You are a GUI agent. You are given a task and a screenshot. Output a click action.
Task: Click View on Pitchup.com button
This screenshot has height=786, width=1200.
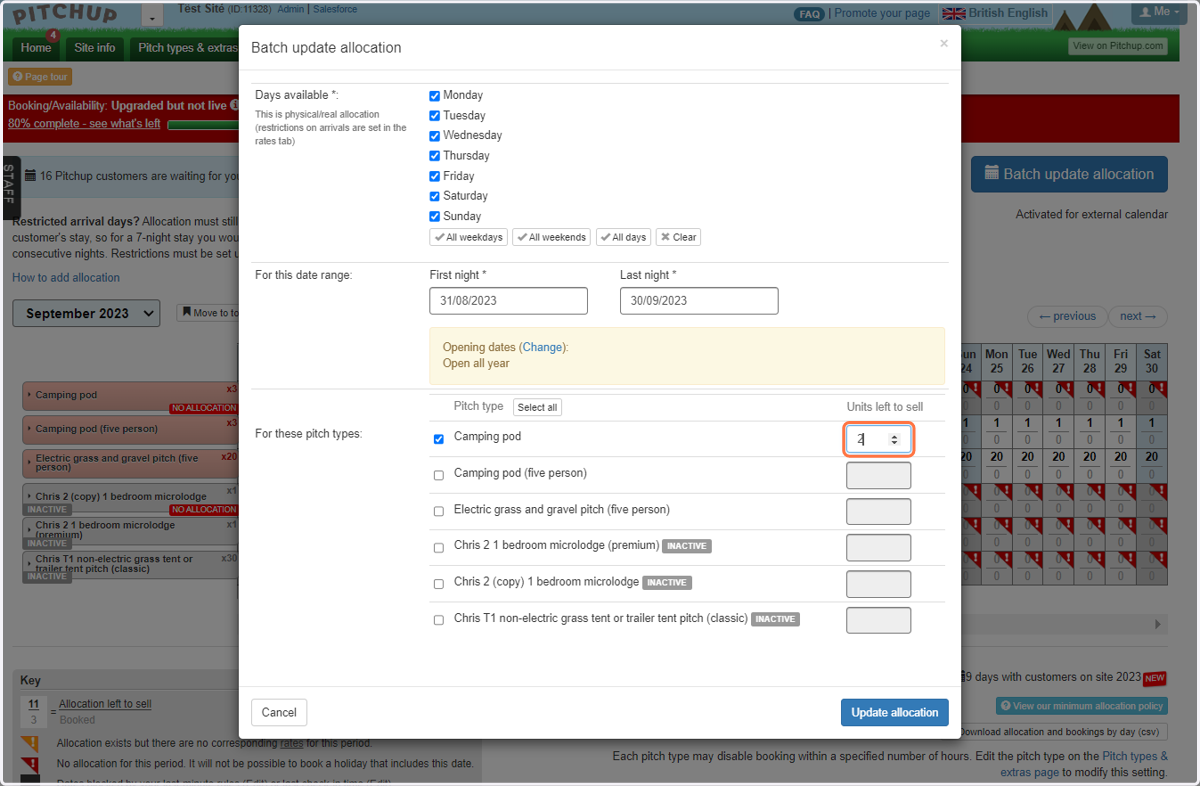[1118, 46]
